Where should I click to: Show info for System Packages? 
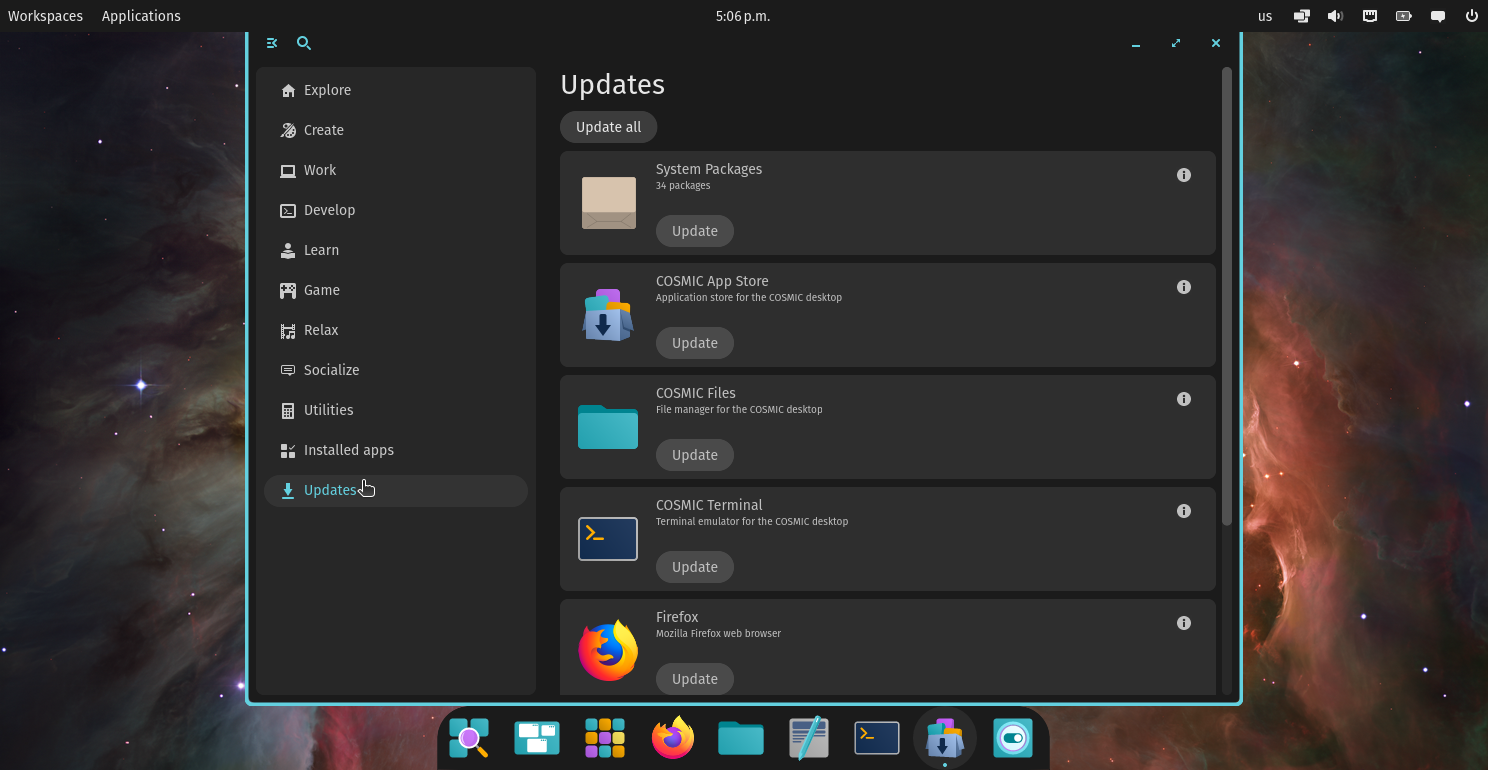pyautogui.click(x=1184, y=175)
